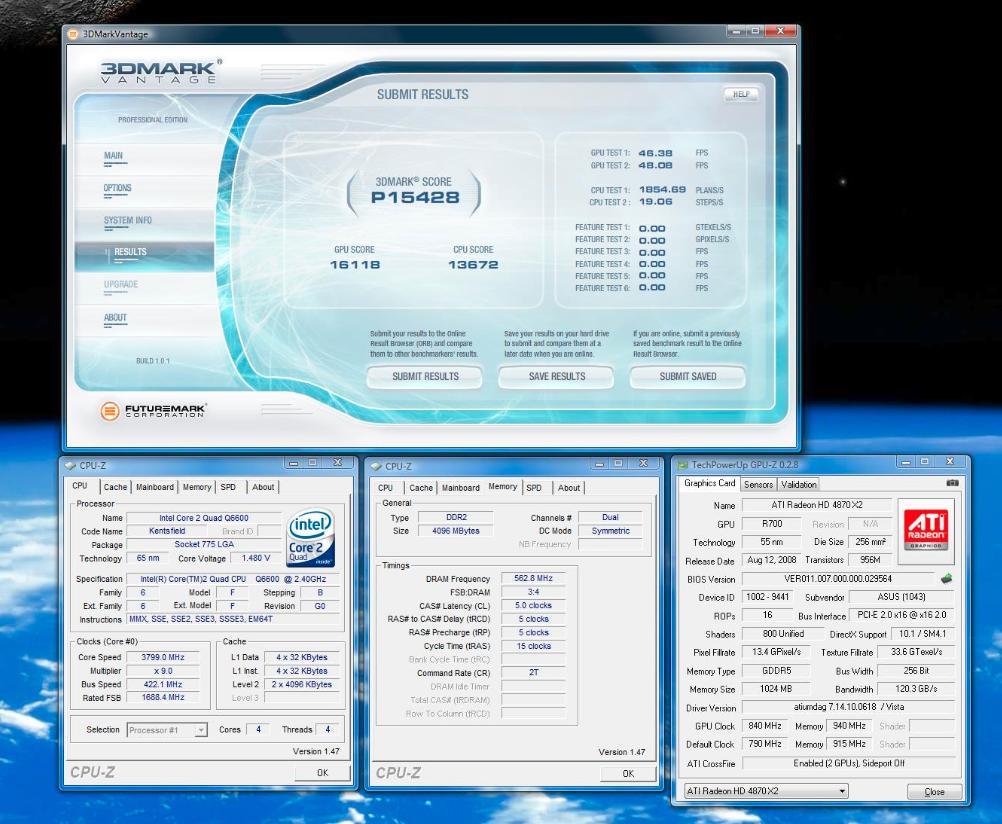The height and width of the screenshot is (824, 1002).
Task: Click the Multiplier x 9.0 field
Action: coord(163,671)
